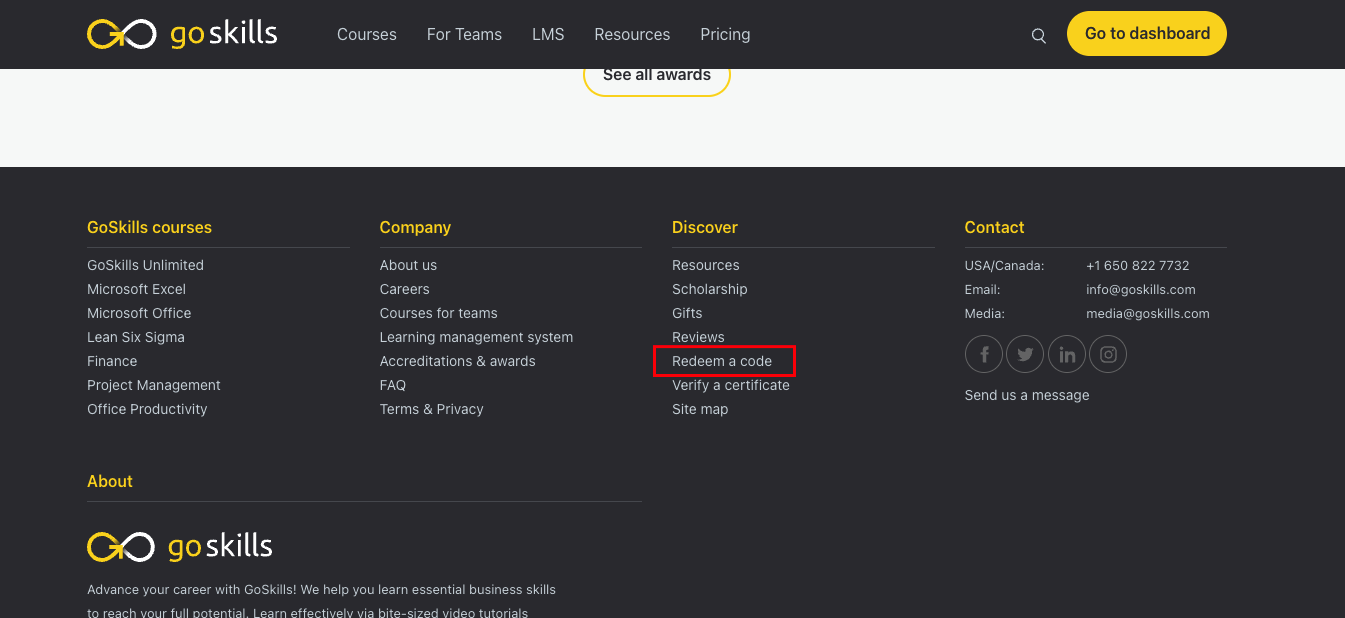Visit the About us page
The image size is (1345, 618).
pyautogui.click(x=408, y=265)
